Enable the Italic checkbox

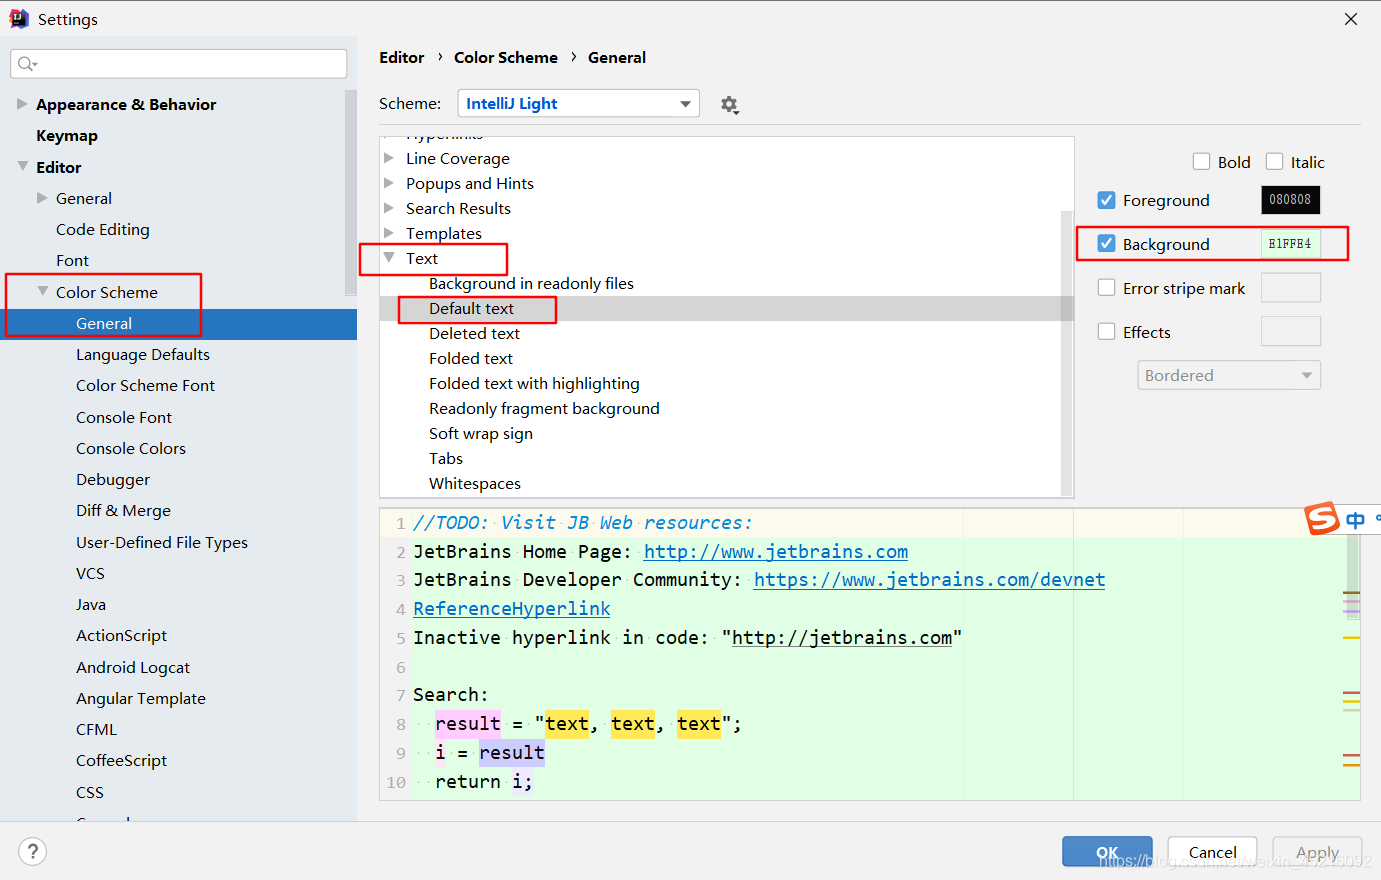pos(1275,162)
